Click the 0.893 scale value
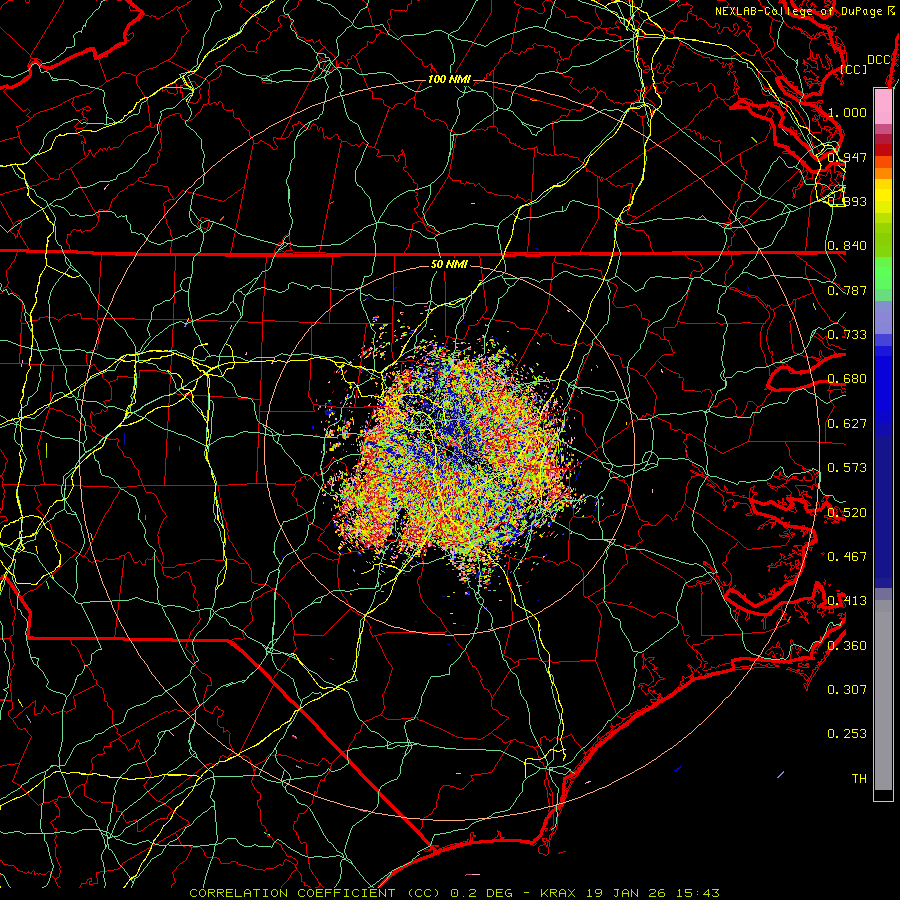900x900 pixels. point(847,201)
